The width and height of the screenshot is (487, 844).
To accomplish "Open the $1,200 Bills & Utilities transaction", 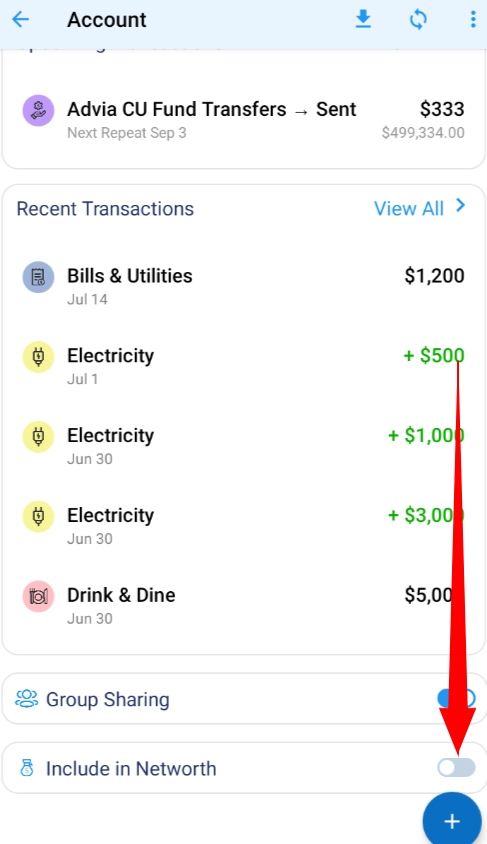I will pyautogui.click(x=244, y=285).
